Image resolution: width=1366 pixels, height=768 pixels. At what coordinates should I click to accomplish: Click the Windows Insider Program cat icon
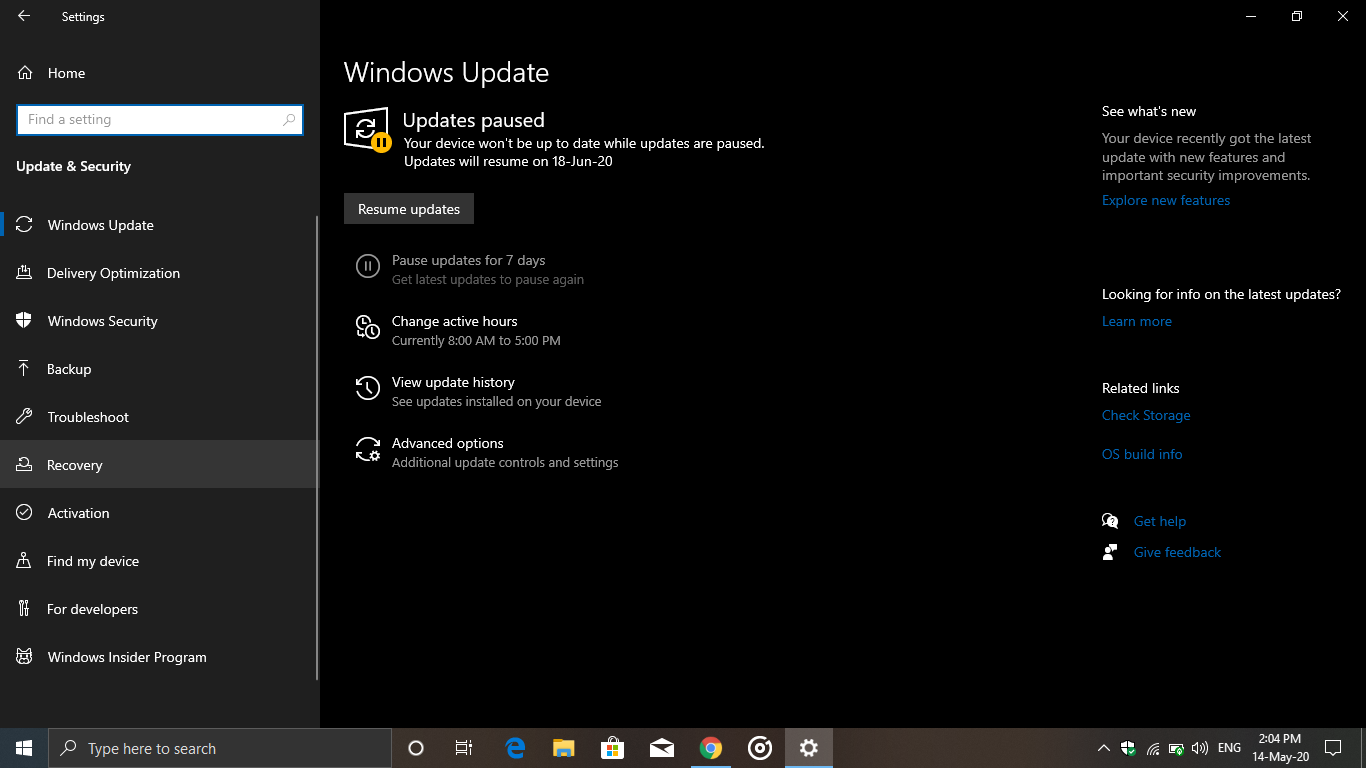click(x=25, y=657)
